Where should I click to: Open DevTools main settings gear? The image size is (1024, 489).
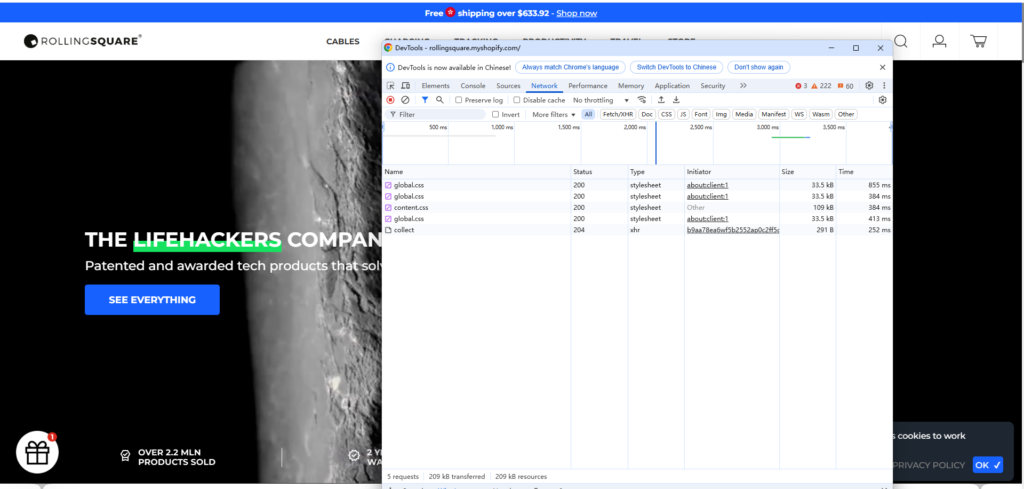pyautogui.click(x=869, y=86)
